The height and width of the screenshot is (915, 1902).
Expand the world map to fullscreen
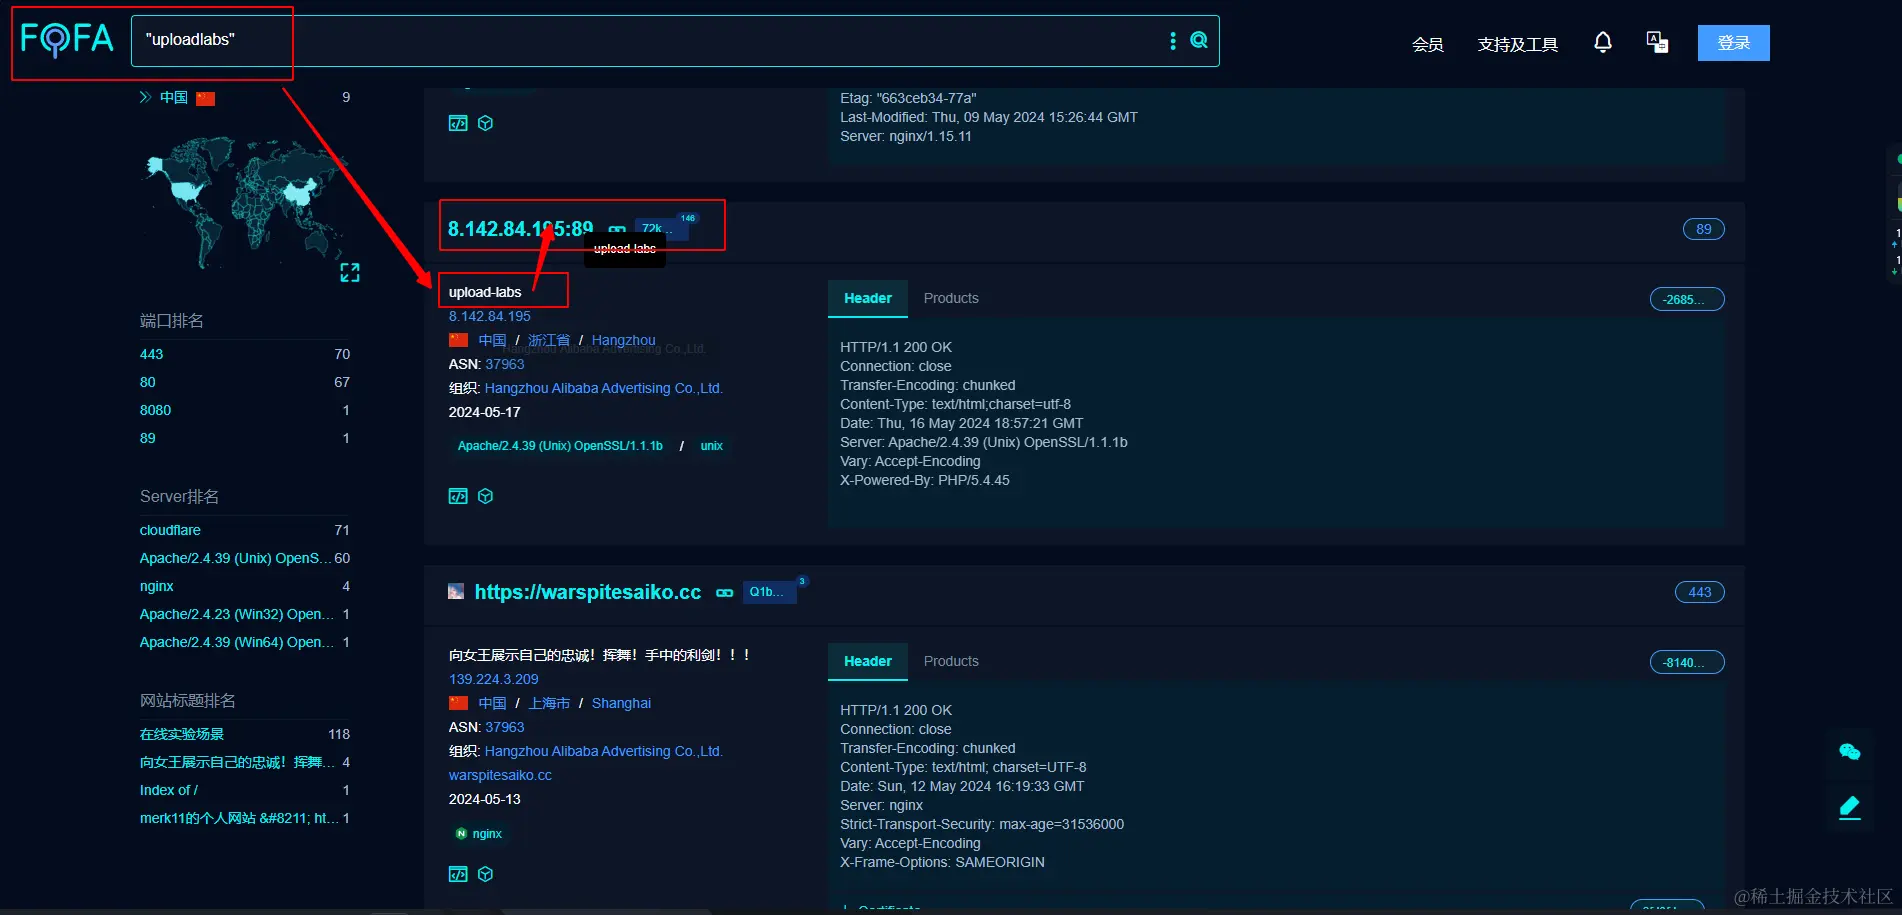[349, 272]
